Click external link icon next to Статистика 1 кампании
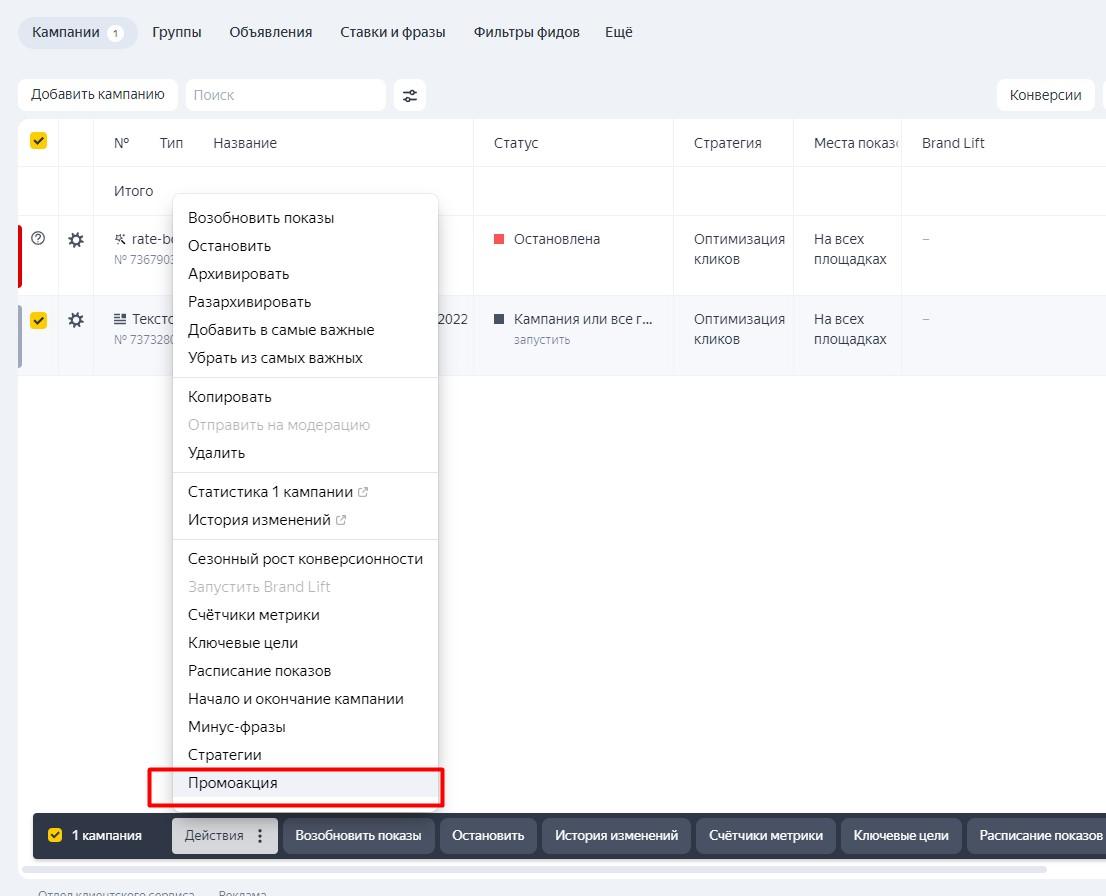This screenshot has height=896, width=1106. click(363, 492)
